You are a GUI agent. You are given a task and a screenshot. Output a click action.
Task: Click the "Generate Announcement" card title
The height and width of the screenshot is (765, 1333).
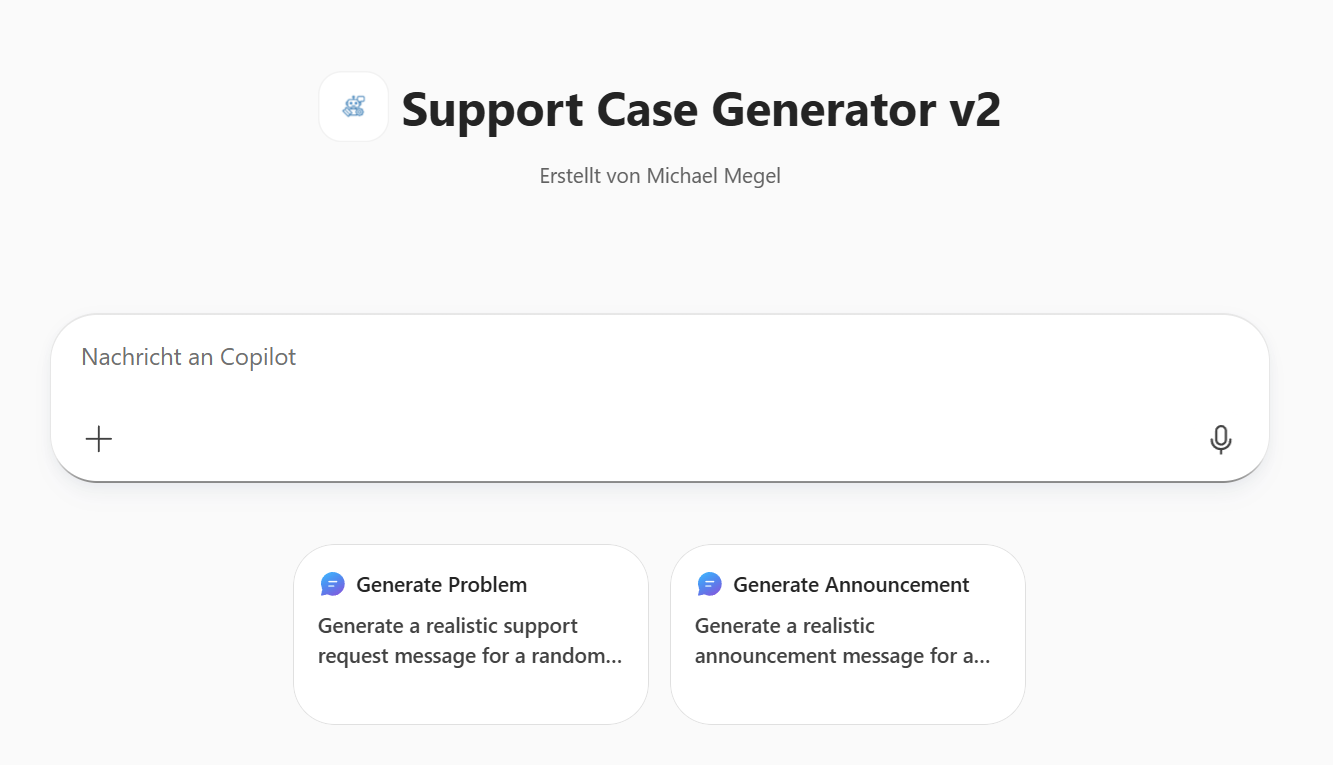851,585
